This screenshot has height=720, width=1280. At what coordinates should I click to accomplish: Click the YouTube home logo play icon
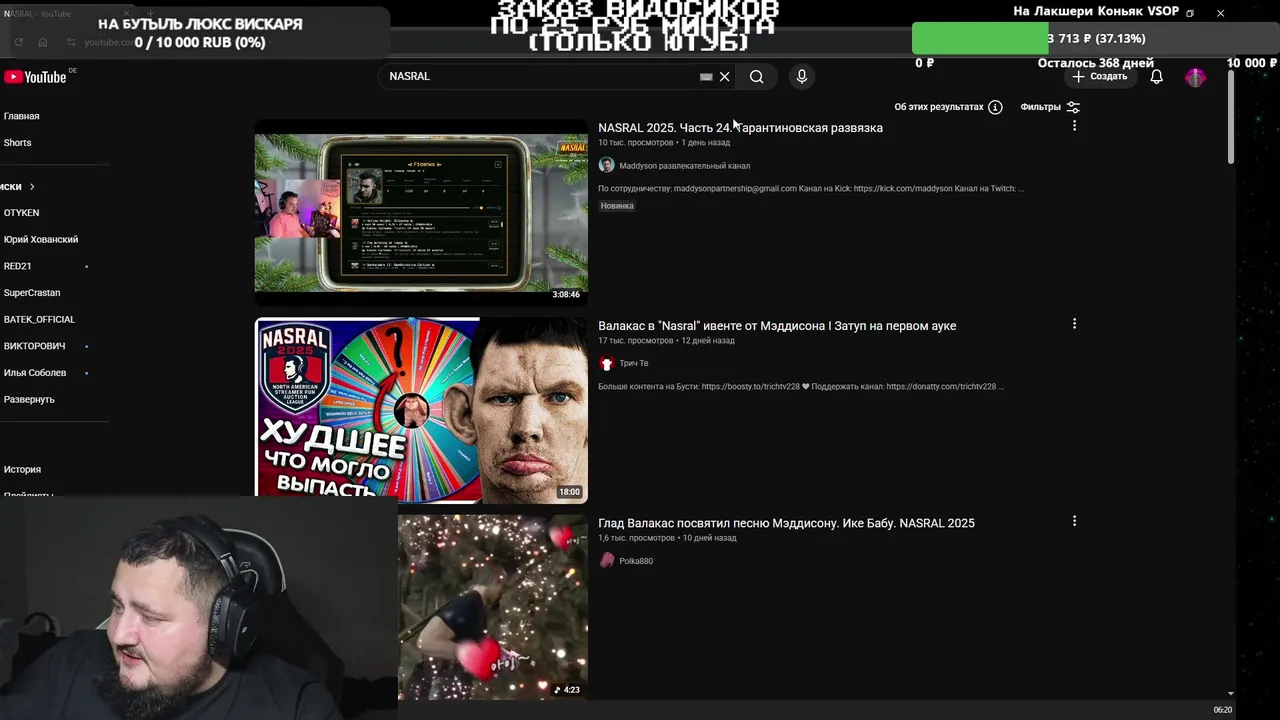coord(13,77)
